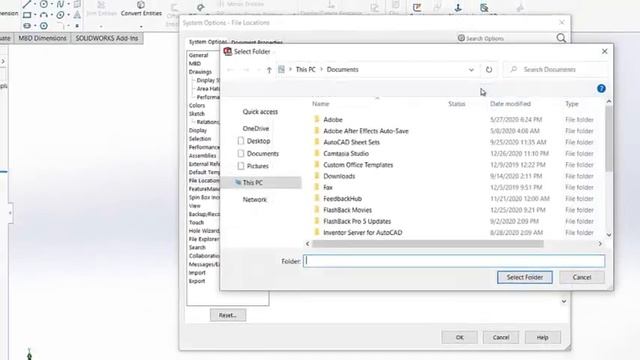Click OK in System Options dialog
The height and width of the screenshot is (360, 640).
[460, 337]
